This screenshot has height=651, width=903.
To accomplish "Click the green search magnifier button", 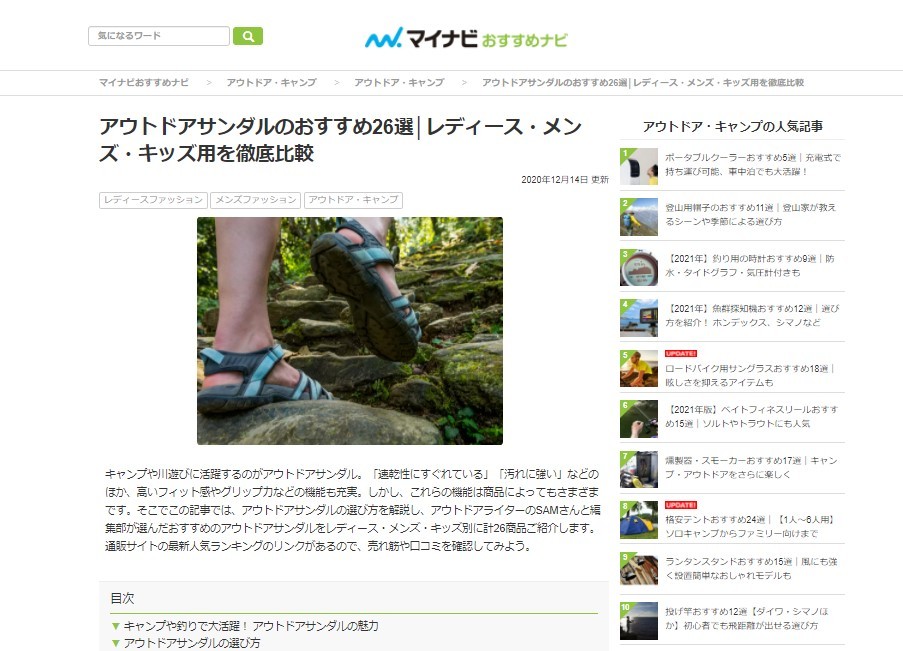I will pyautogui.click(x=248, y=36).
